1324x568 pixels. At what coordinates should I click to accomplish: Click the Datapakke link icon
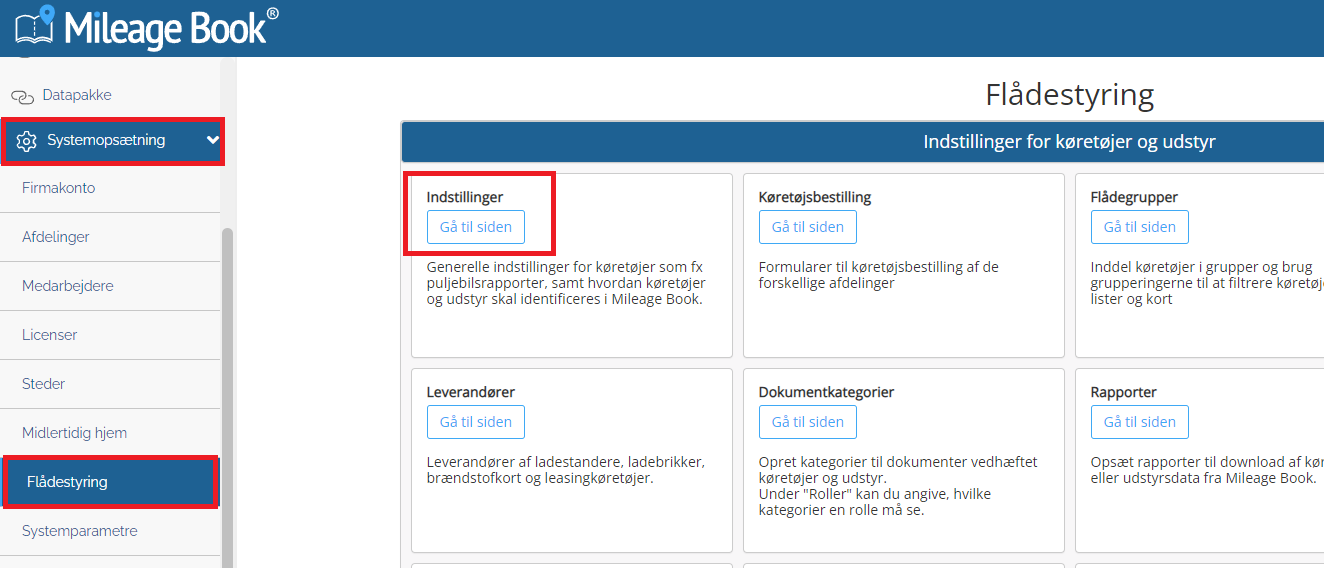pyautogui.click(x=22, y=96)
